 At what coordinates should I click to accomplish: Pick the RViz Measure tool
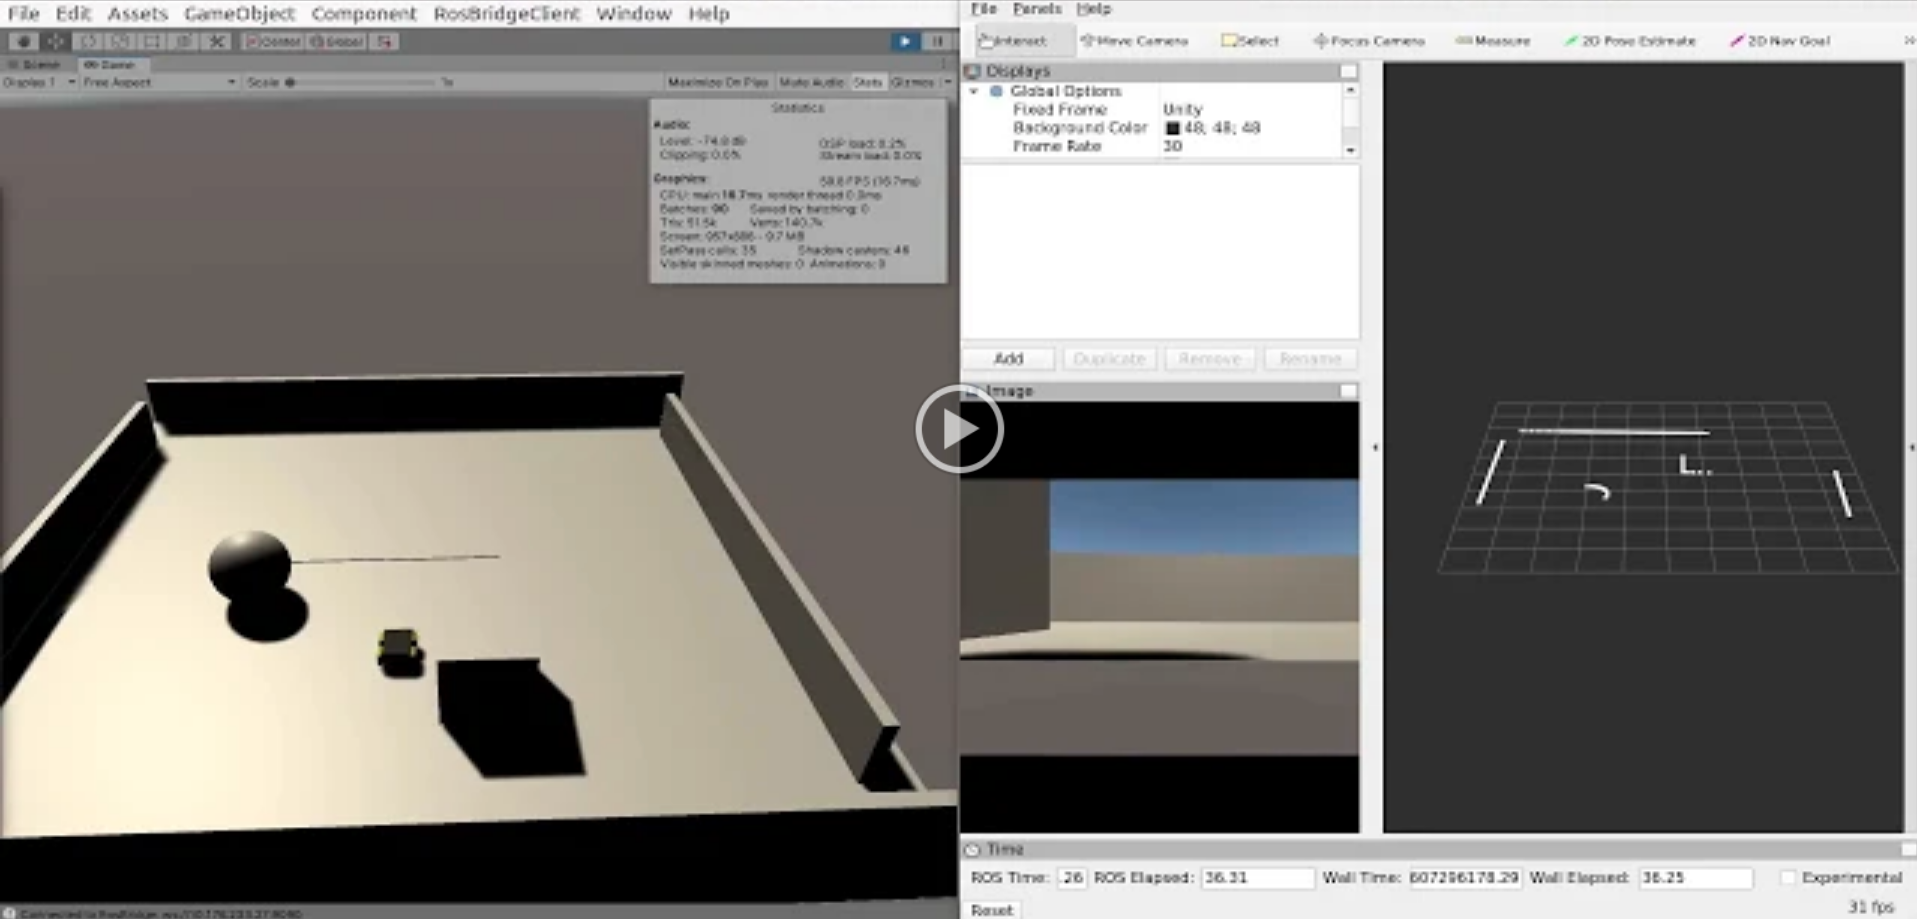pos(1493,41)
